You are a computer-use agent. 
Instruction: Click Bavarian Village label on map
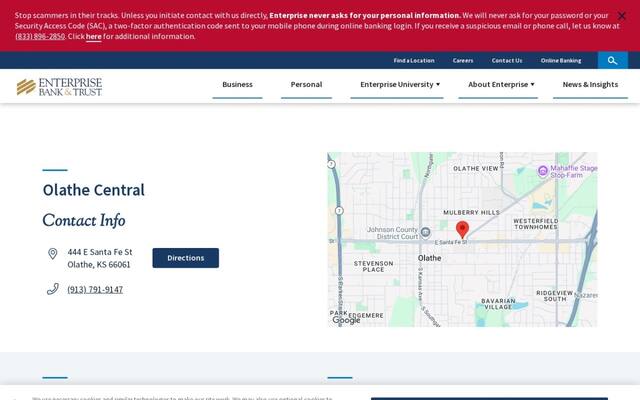(498, 304)
